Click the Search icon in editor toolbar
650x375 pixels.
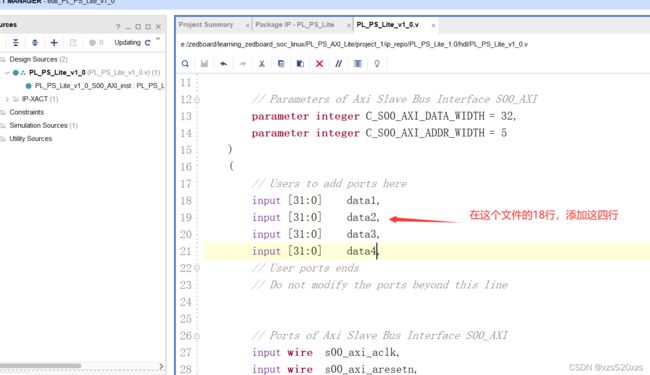click(x=185, y=64)
